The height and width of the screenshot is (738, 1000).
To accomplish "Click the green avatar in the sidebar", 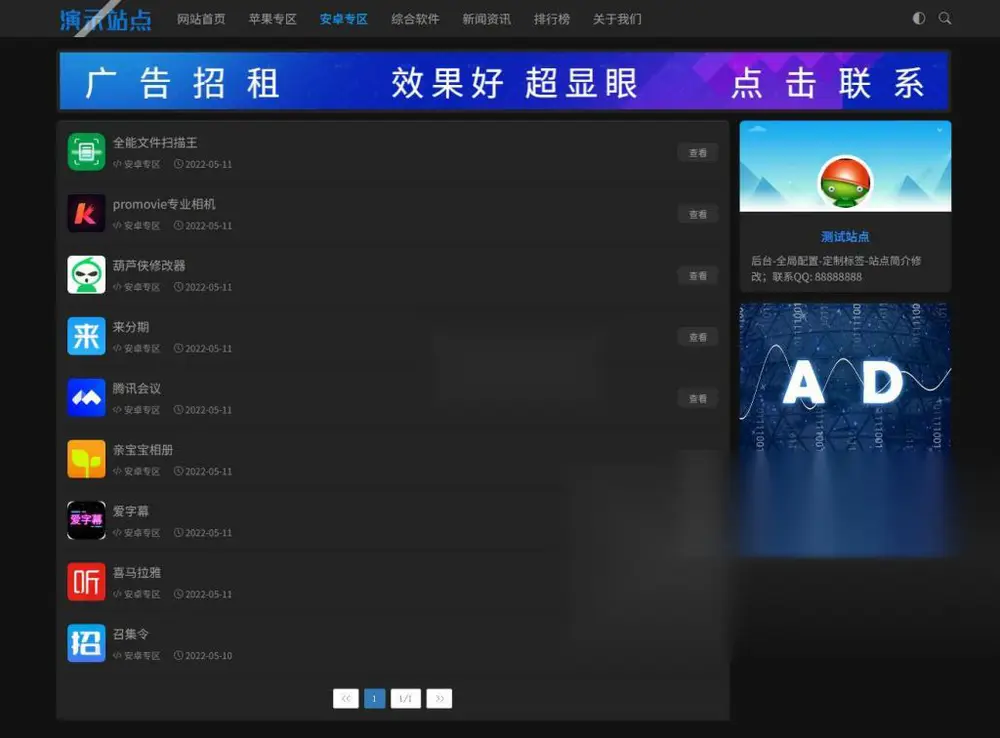I will tap(845, 182).
